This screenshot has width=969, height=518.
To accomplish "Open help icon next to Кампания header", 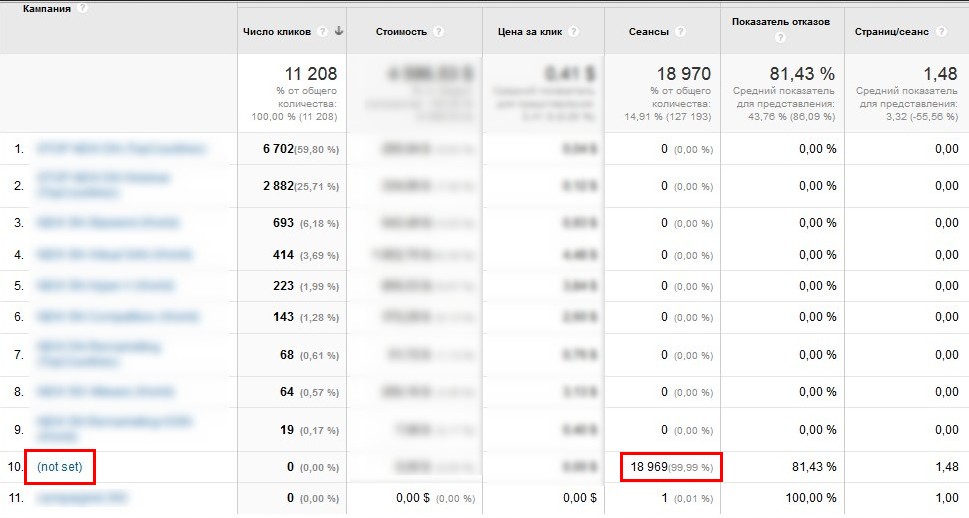I will [82, 9].
